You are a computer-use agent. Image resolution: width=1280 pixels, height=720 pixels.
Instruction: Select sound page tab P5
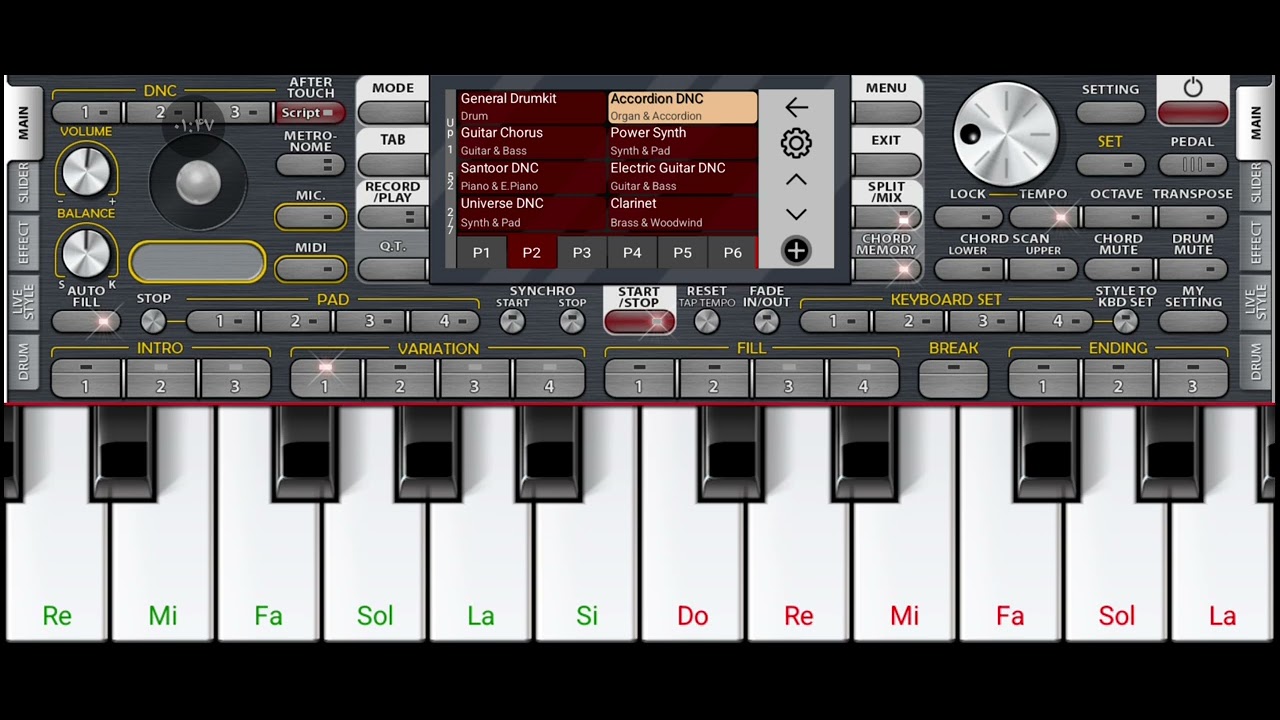682,253
